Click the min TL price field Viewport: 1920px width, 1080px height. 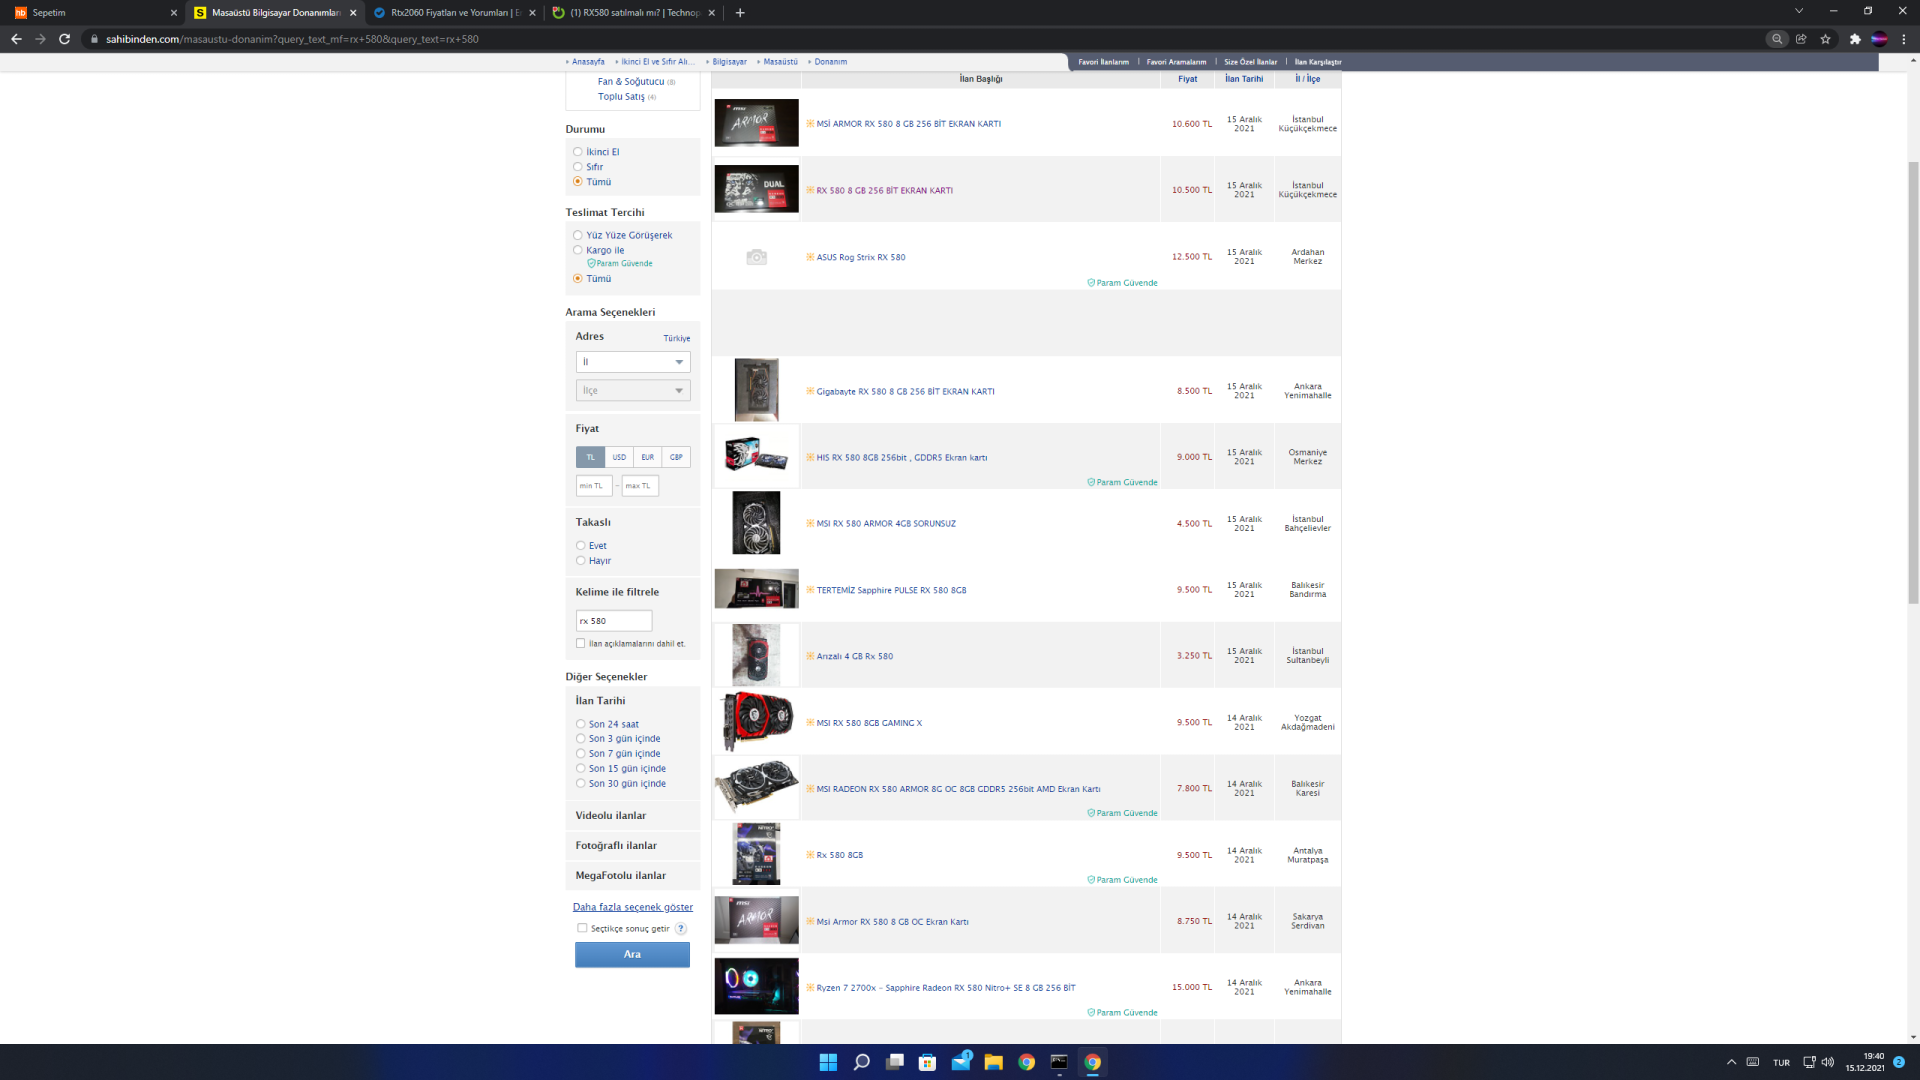click(593, 486)
